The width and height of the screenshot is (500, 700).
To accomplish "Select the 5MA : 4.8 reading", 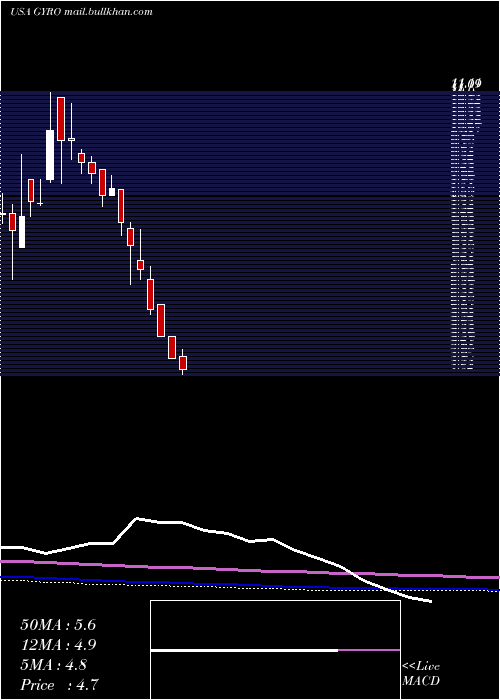I will [x=54, y=665].
